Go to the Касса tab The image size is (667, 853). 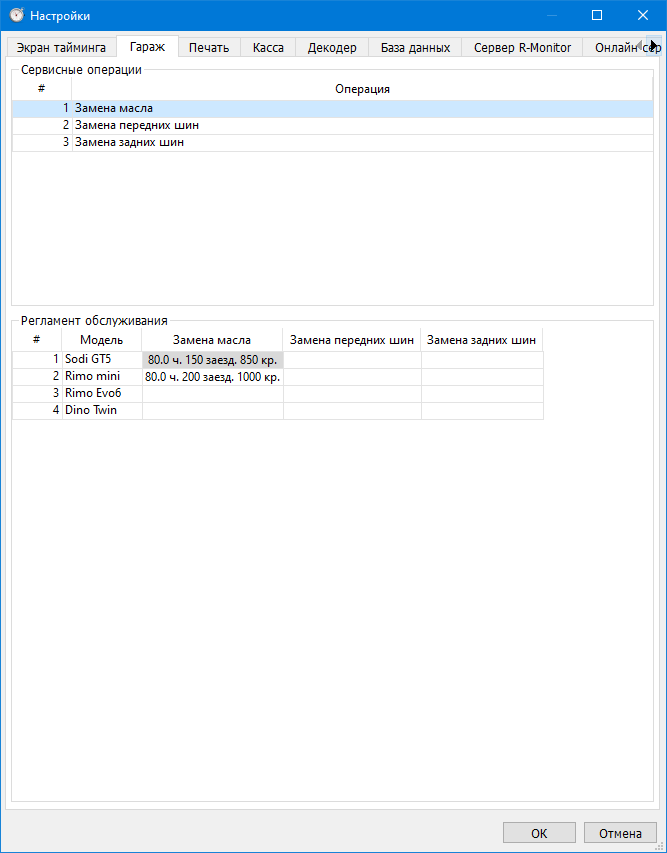[x=268, y=47]
